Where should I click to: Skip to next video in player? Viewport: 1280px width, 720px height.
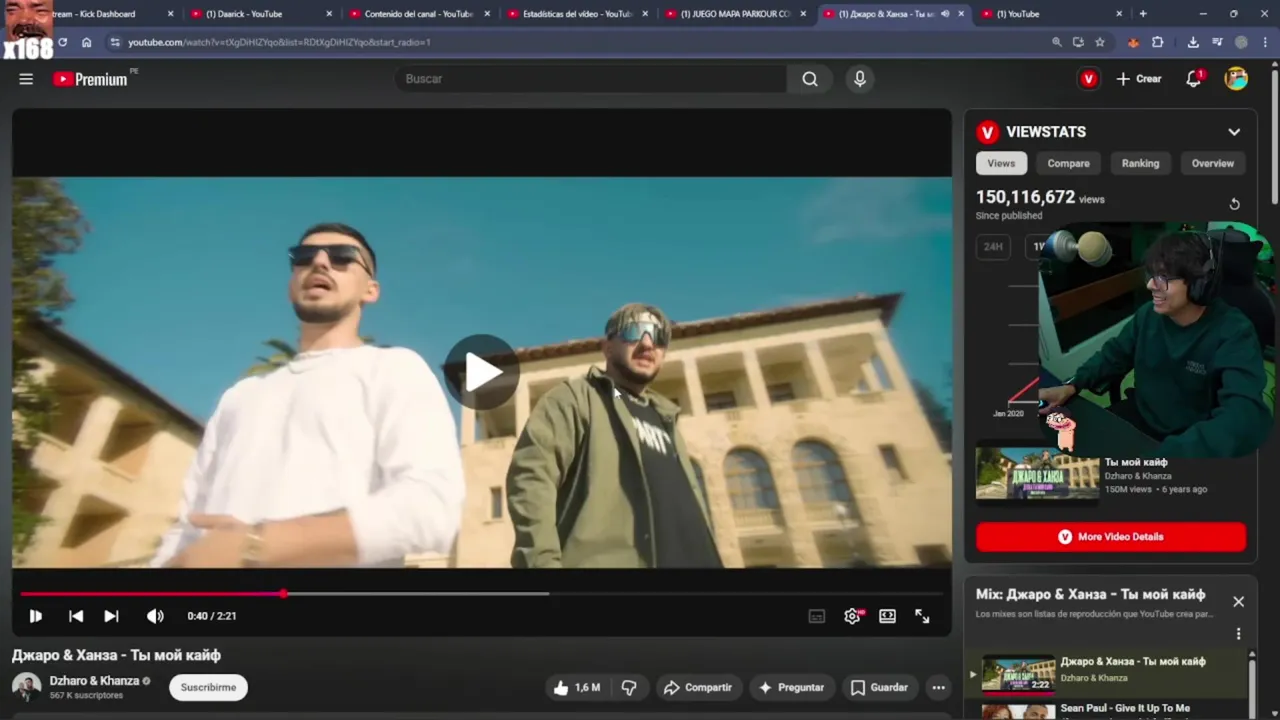[x=111, y=616]
